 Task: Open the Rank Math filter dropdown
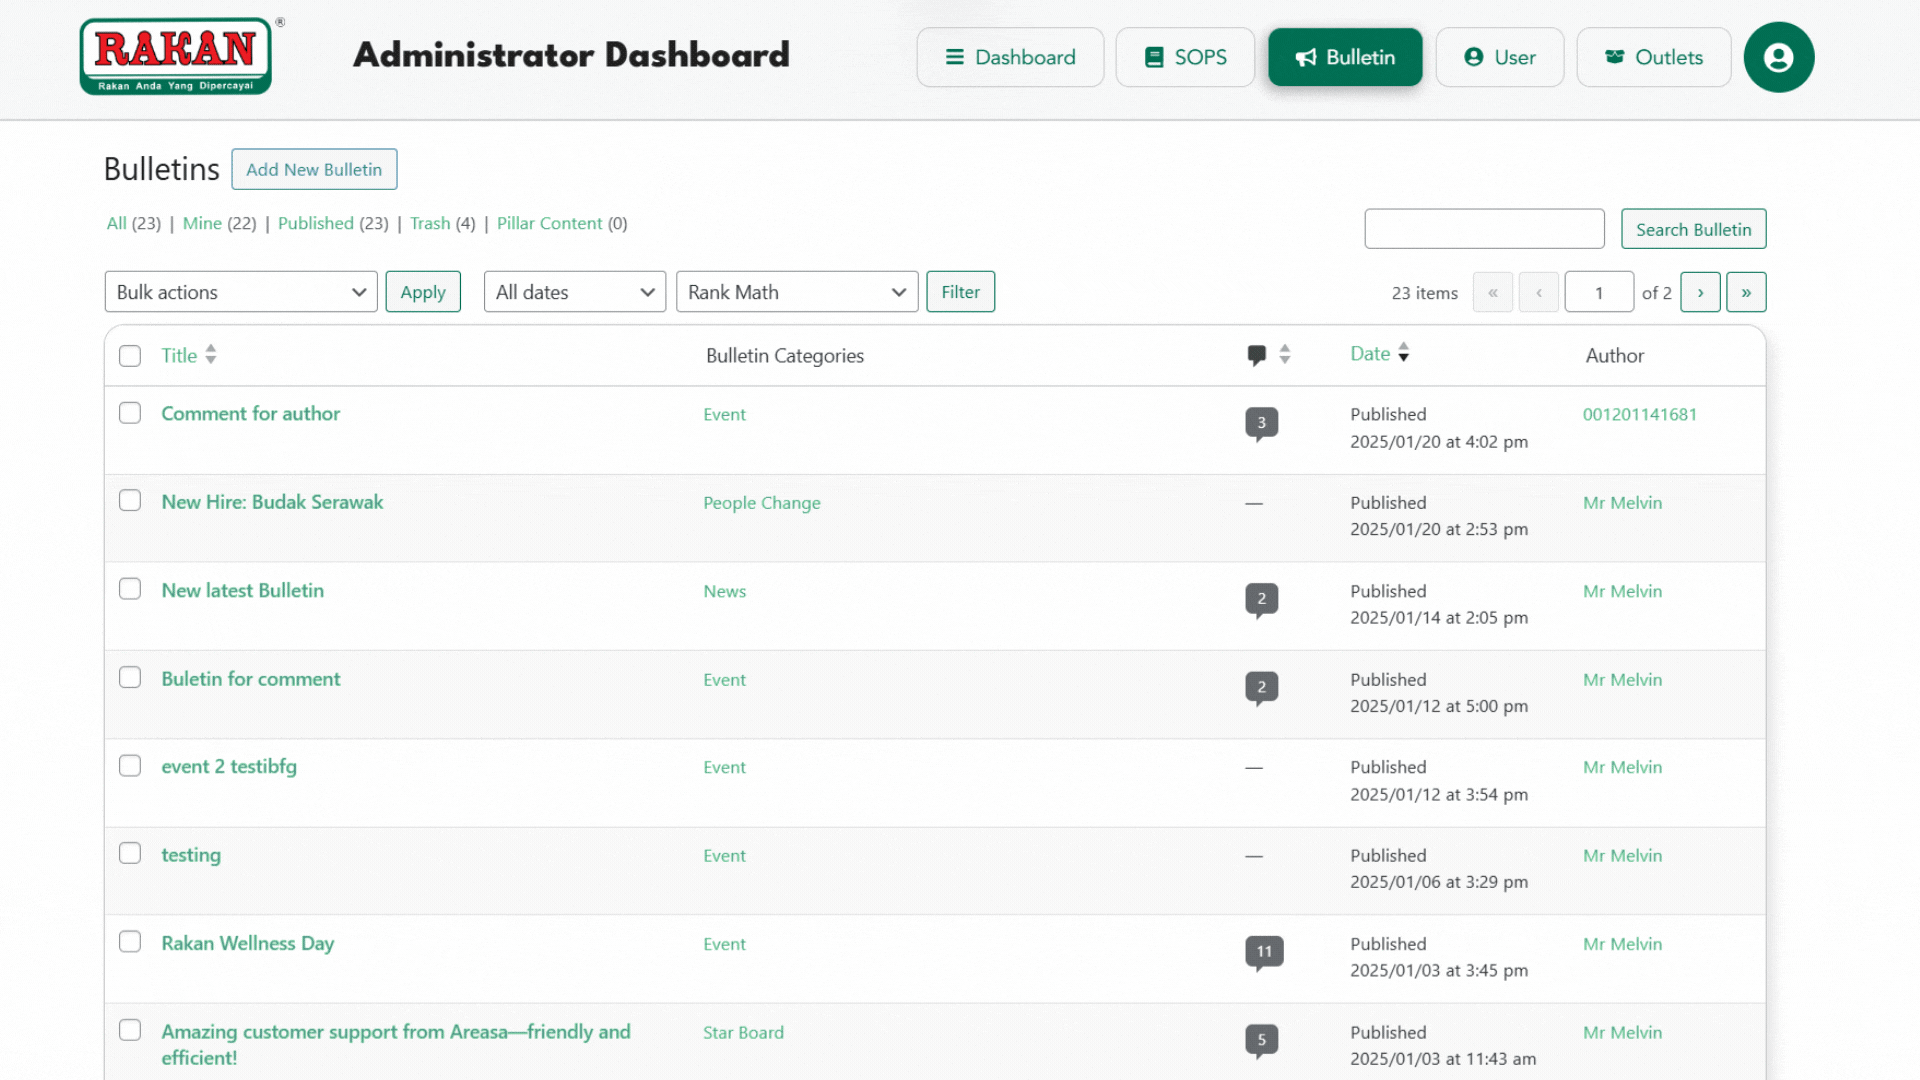point(796,292)
